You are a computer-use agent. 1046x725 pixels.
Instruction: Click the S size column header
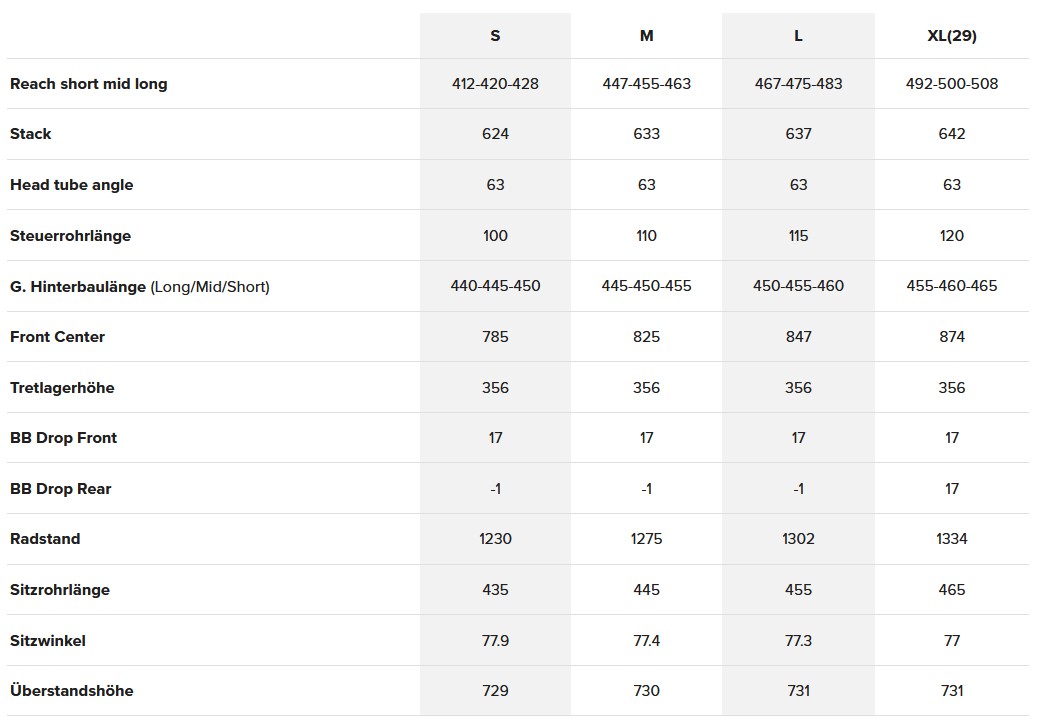tap(495, 36)
